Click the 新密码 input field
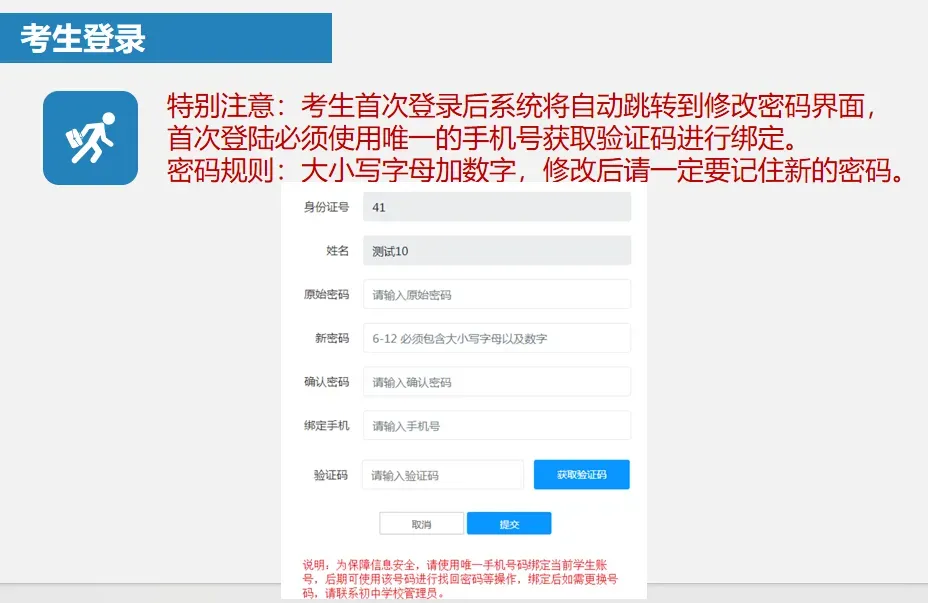Viewport: 928px width, 603px height. coord(497,338)
